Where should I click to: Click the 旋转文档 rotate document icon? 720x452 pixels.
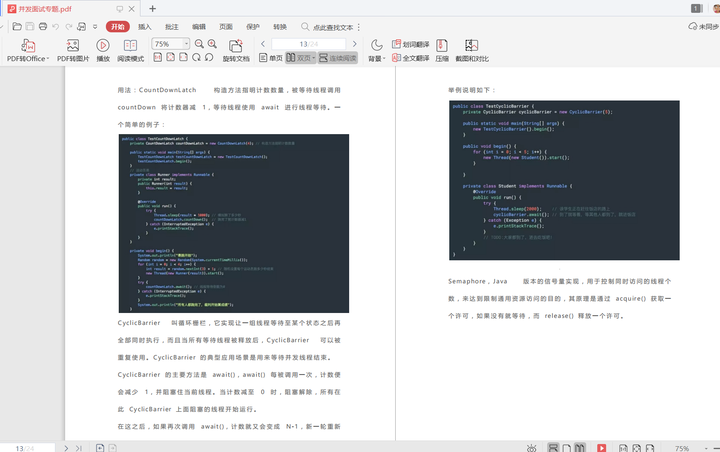click(x=236, y=51)
